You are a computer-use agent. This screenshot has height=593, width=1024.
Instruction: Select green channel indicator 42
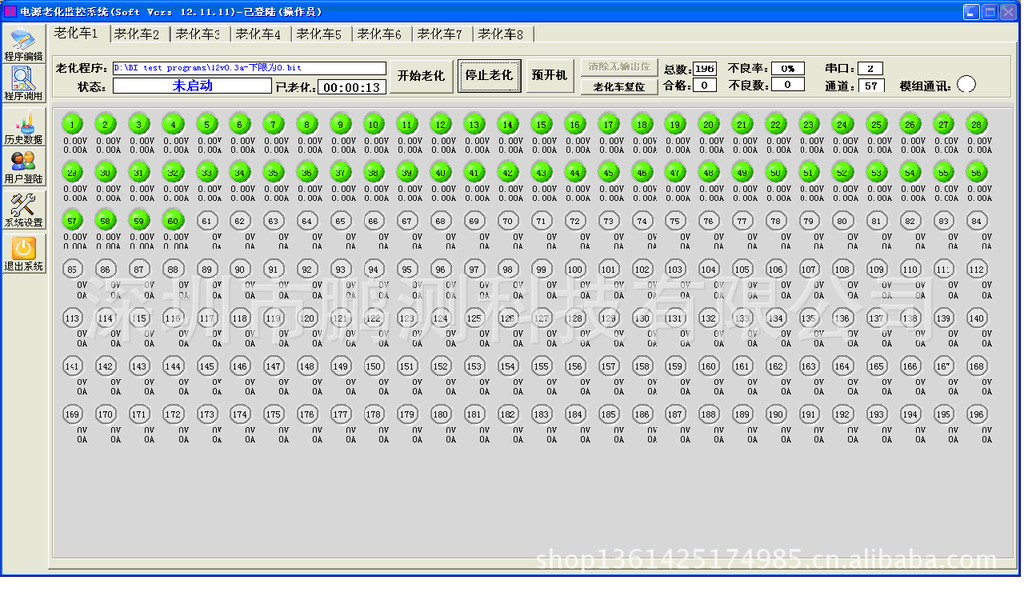(x=507, y=172)
